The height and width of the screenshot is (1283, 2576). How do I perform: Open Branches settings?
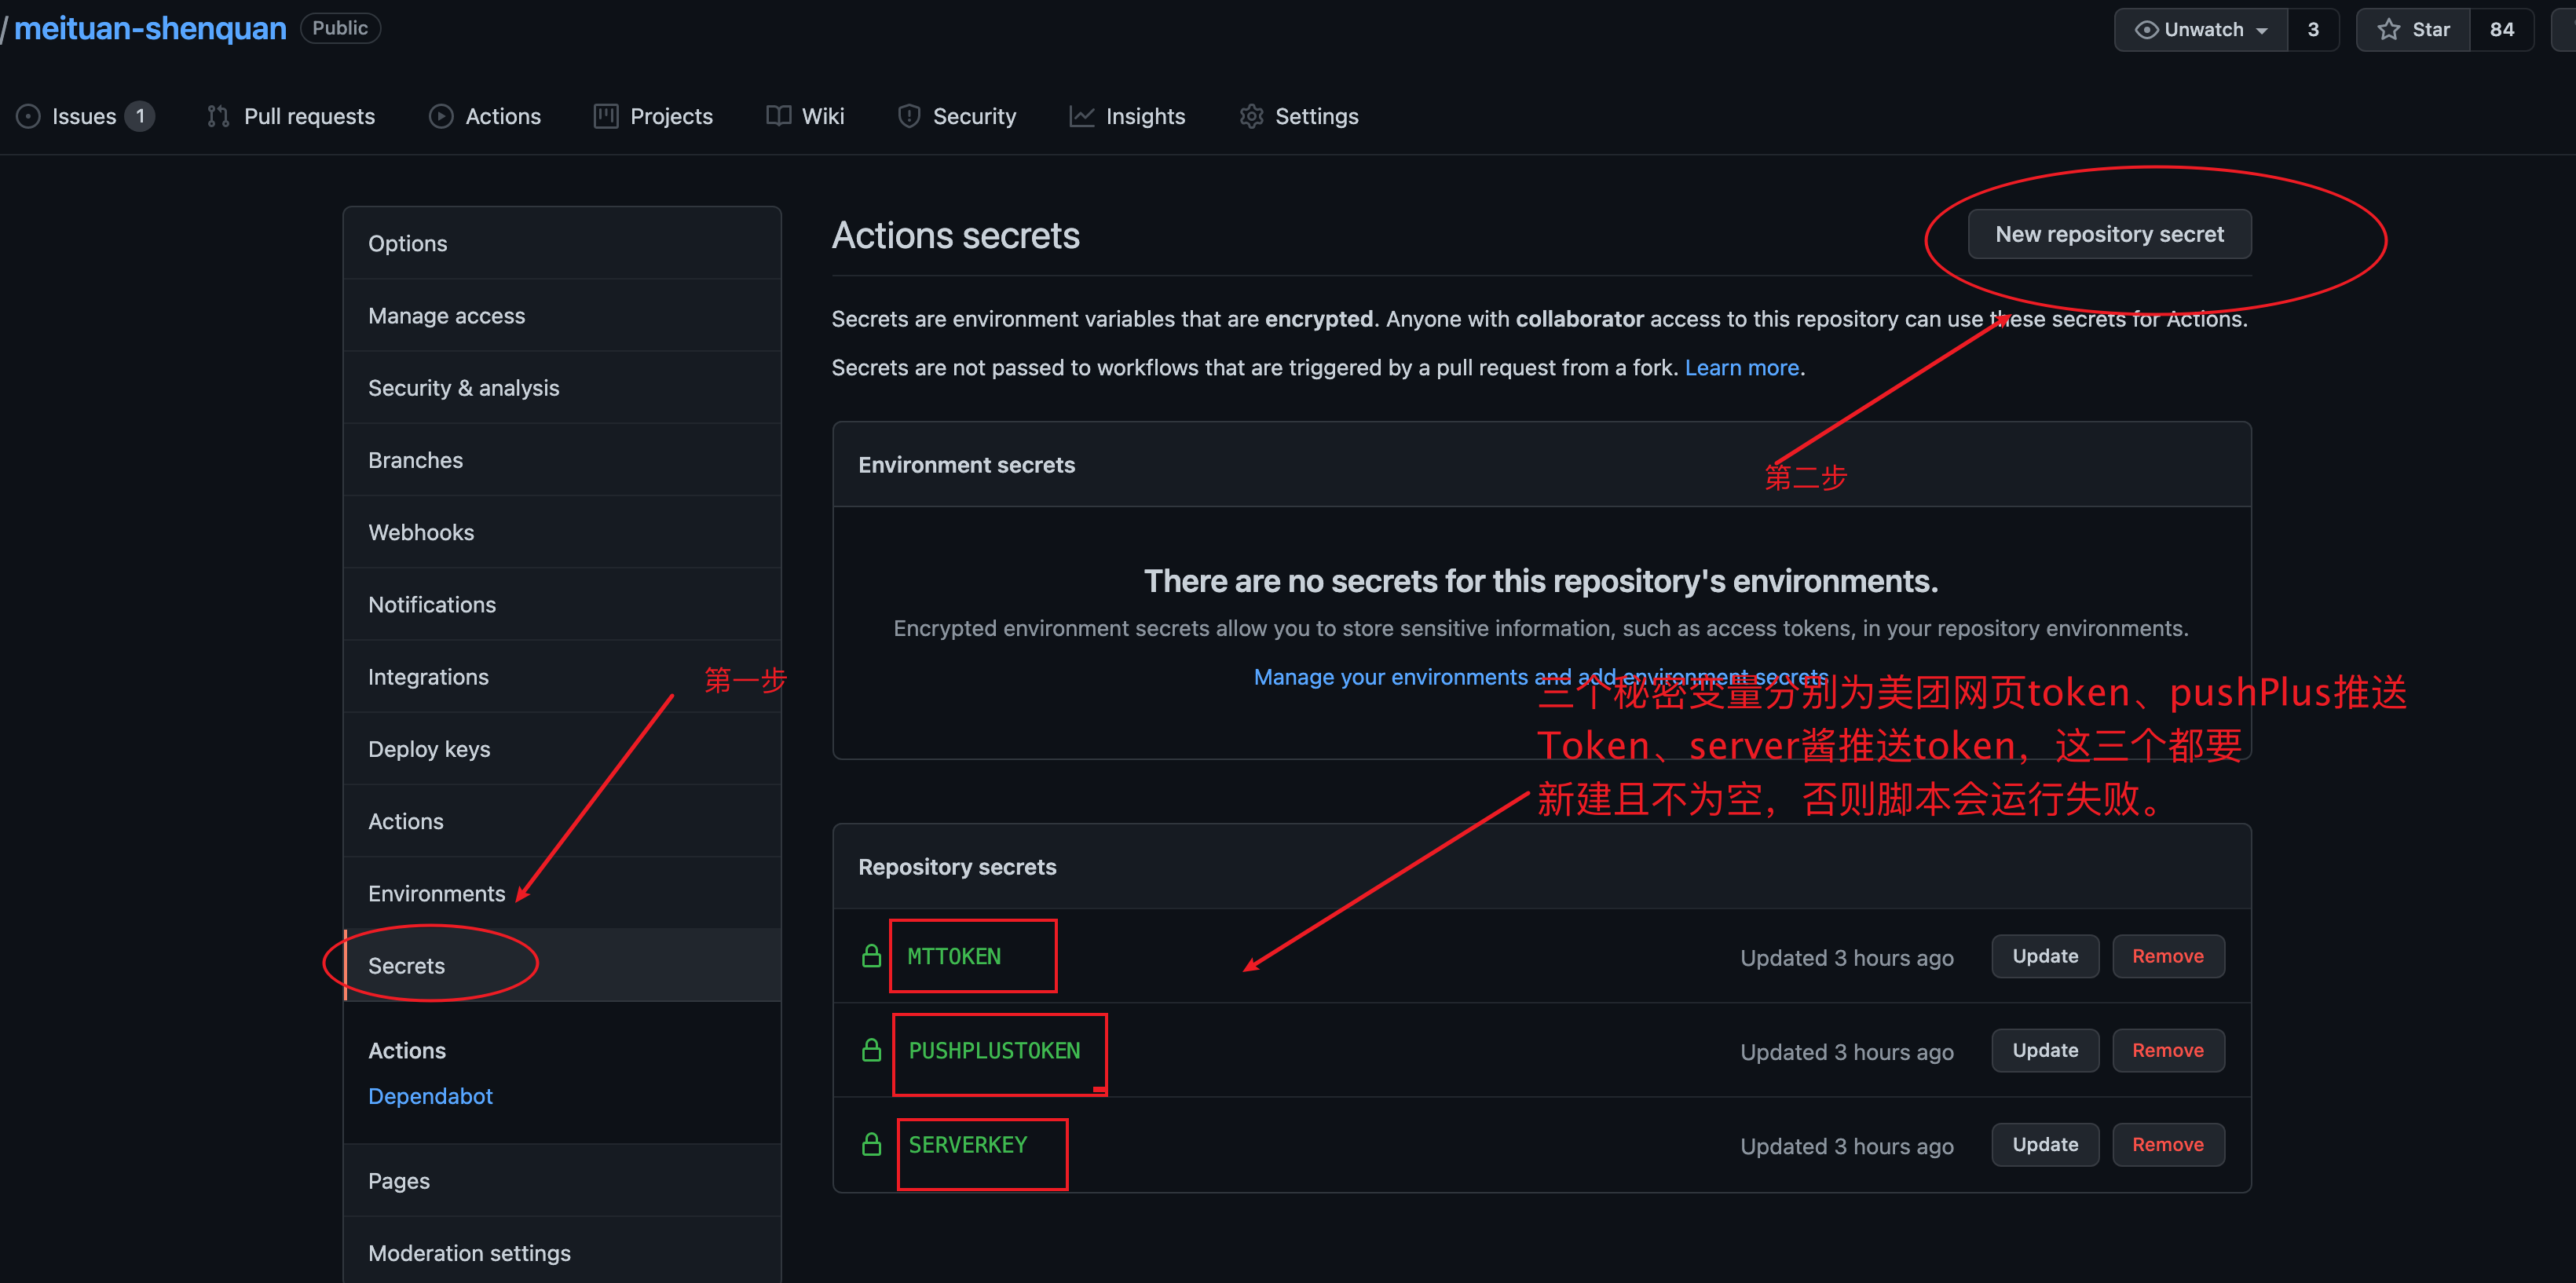pos(562,460)
